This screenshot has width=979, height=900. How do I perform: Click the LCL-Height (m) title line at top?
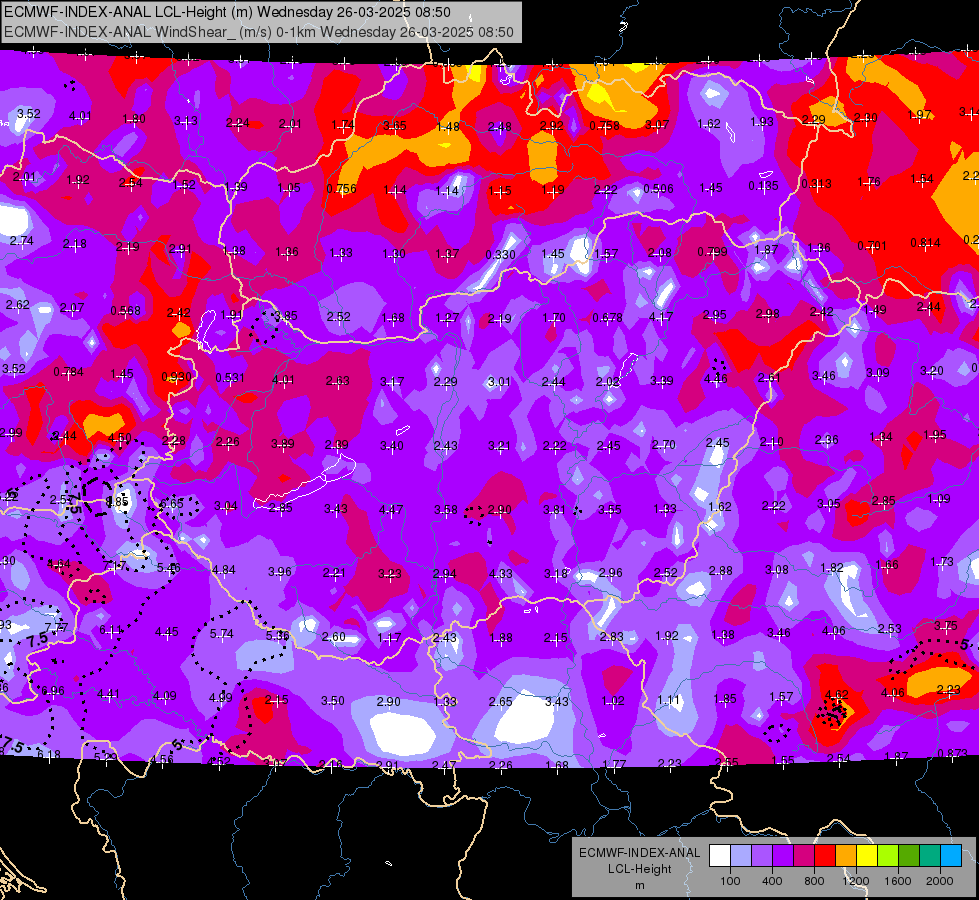227,12
